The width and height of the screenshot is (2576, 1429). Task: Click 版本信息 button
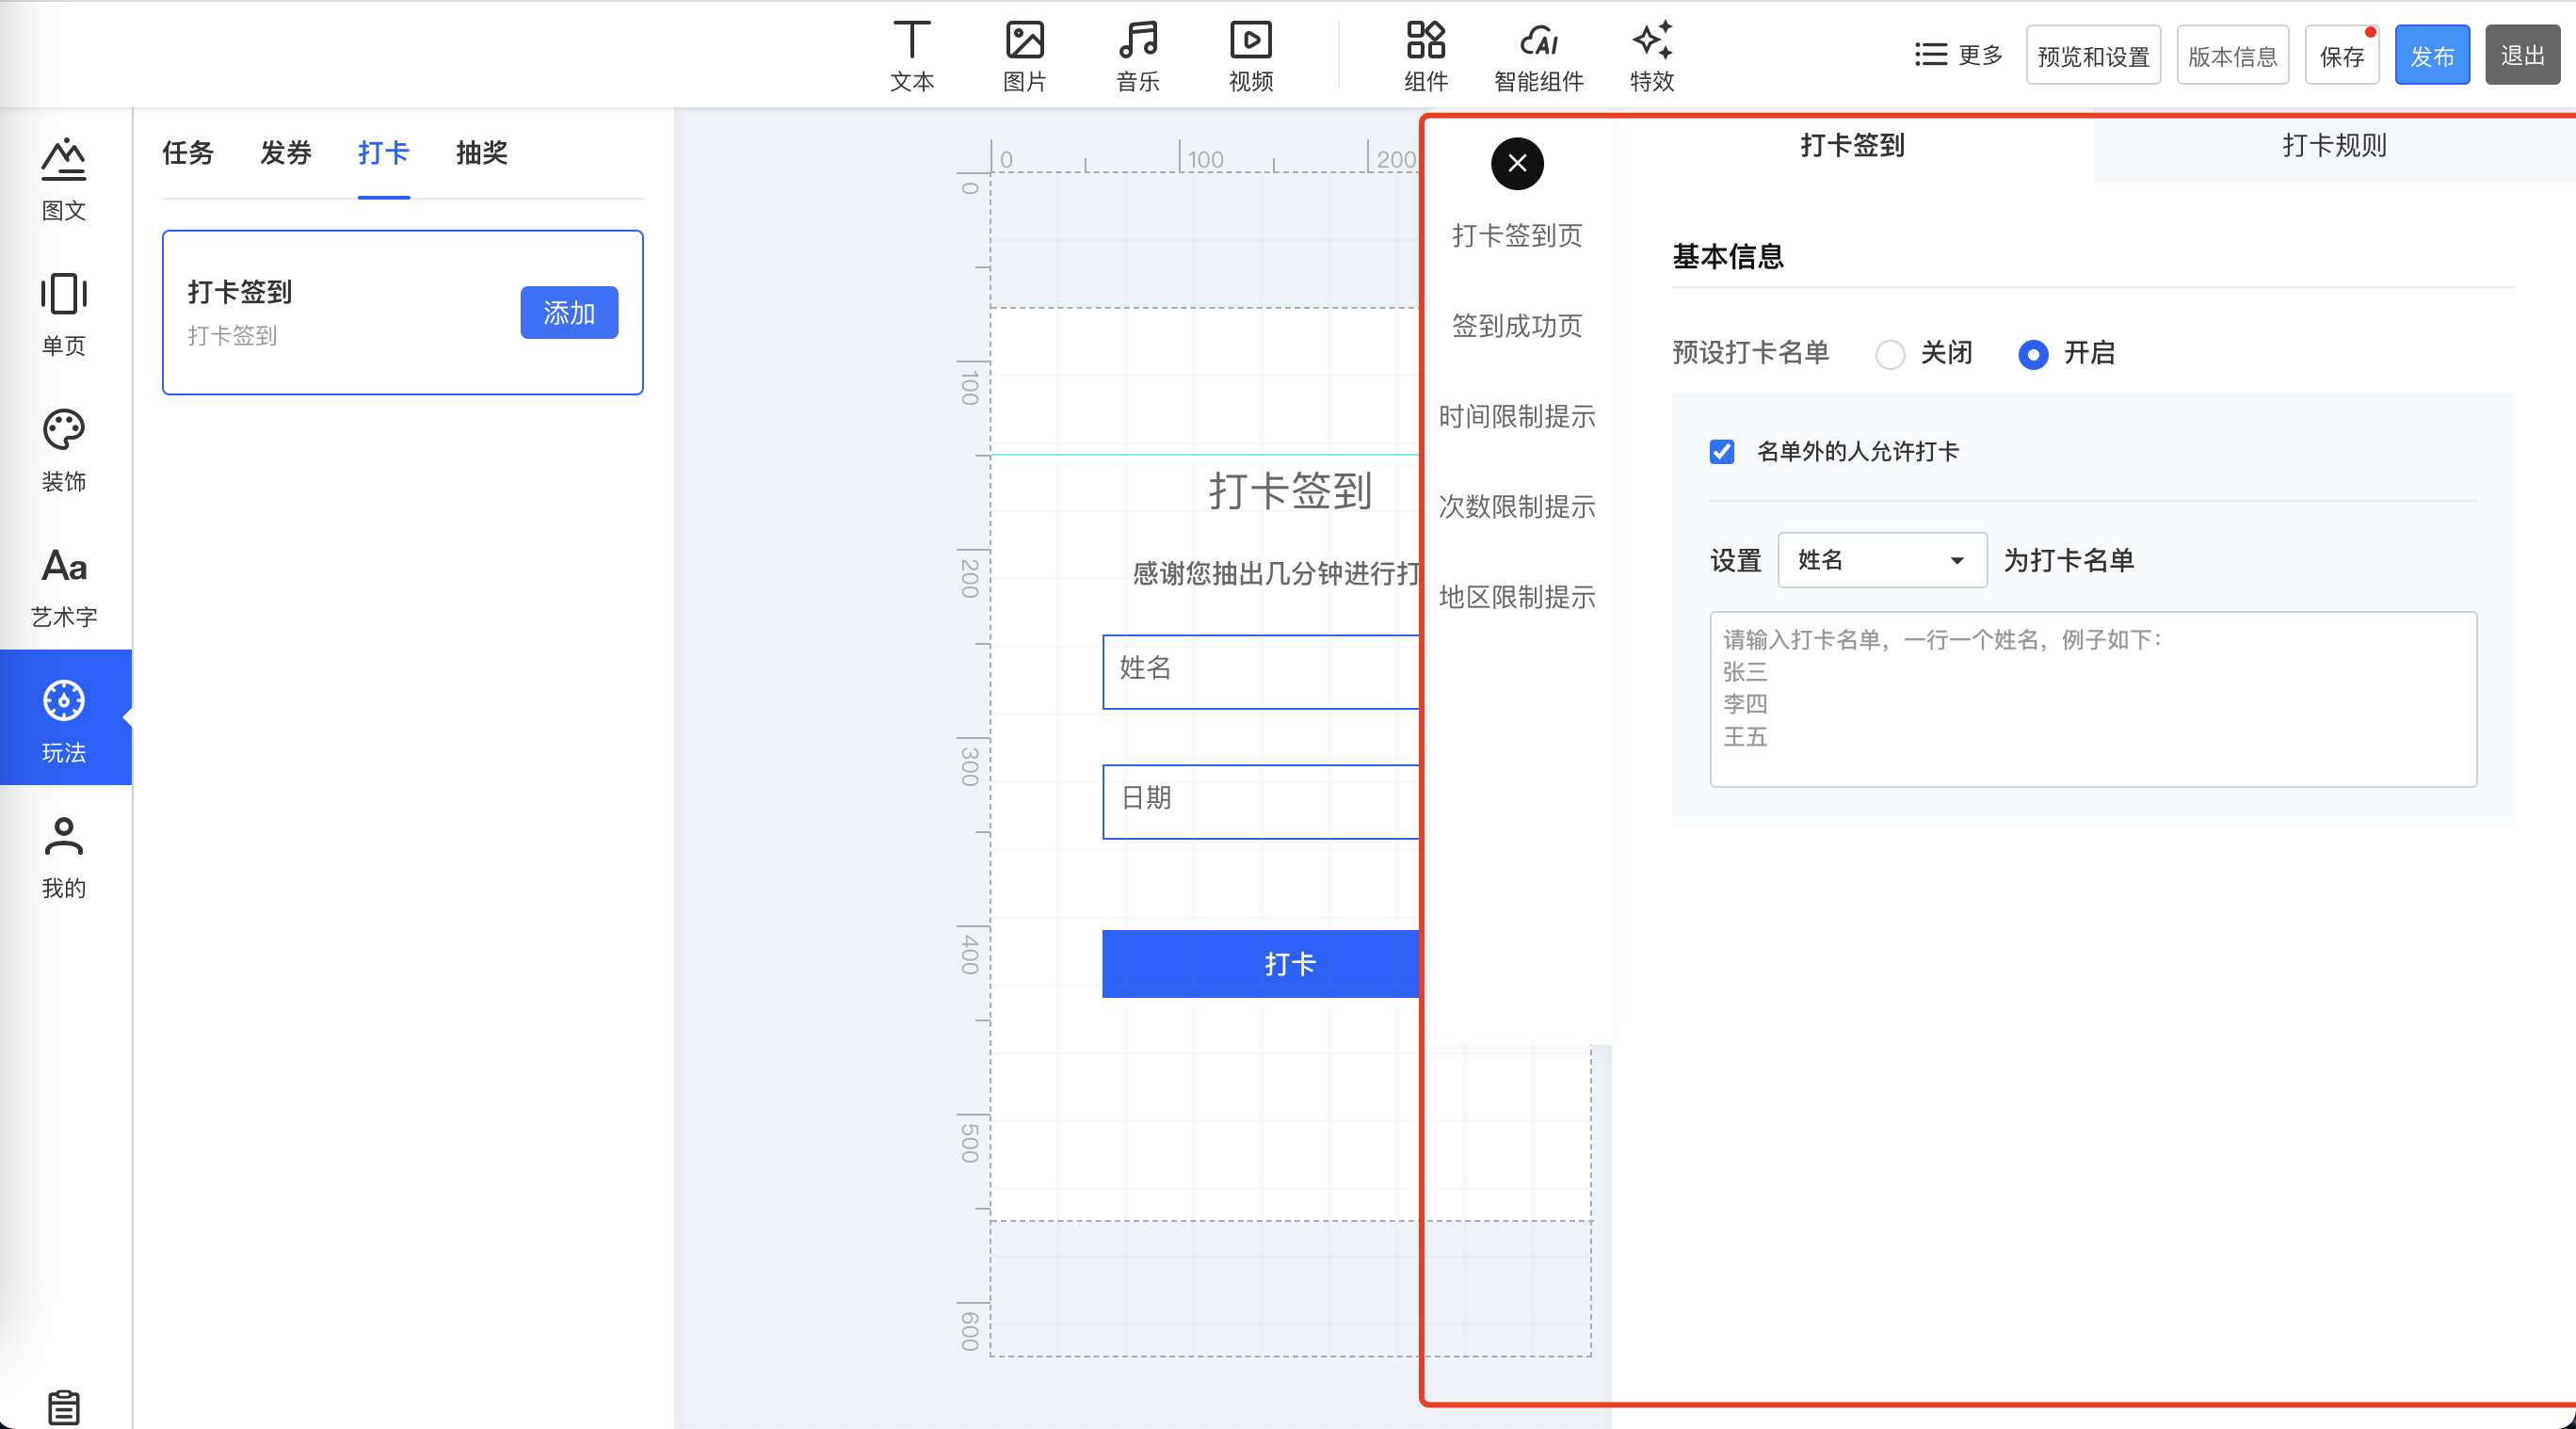click(x=2232, y=56)
